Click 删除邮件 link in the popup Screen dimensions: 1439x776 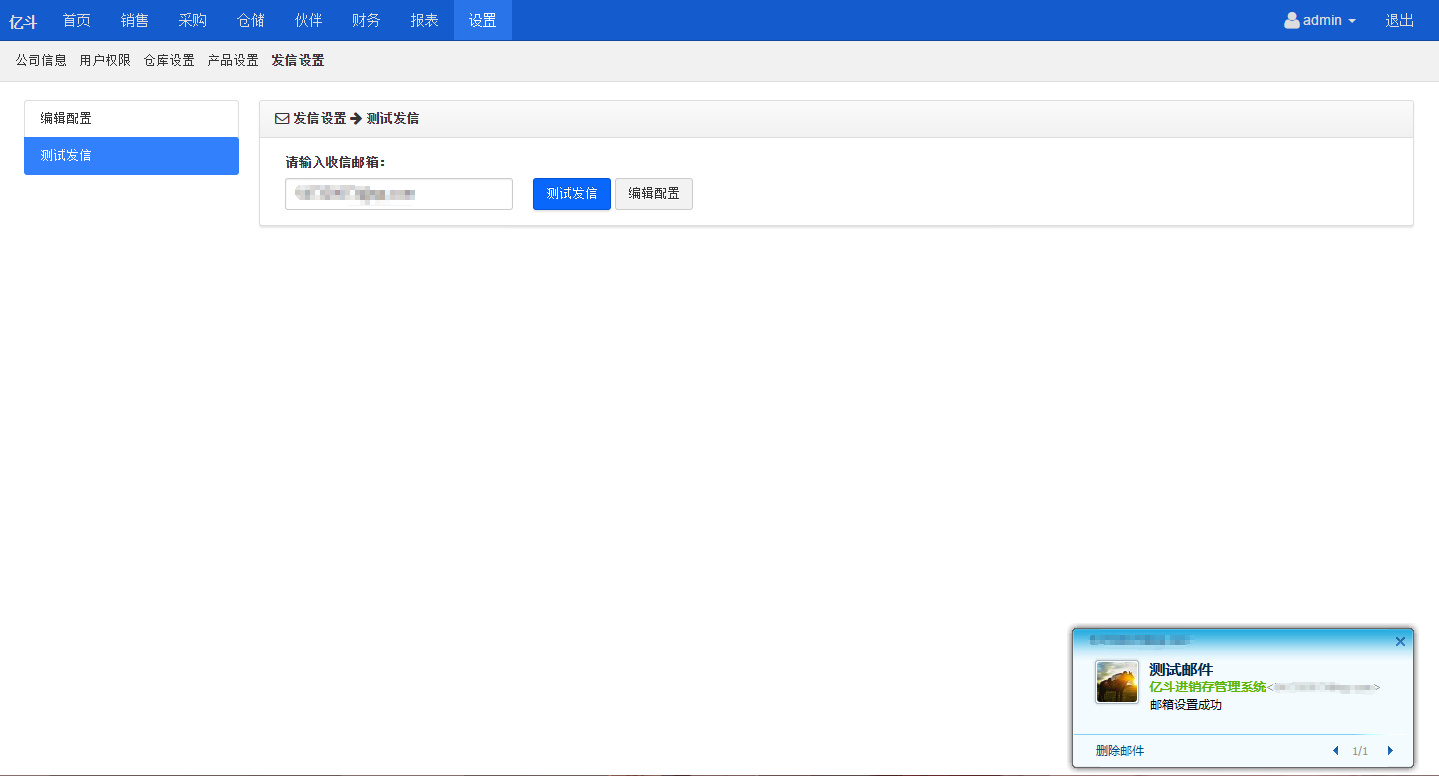(x=1119, y=751)
